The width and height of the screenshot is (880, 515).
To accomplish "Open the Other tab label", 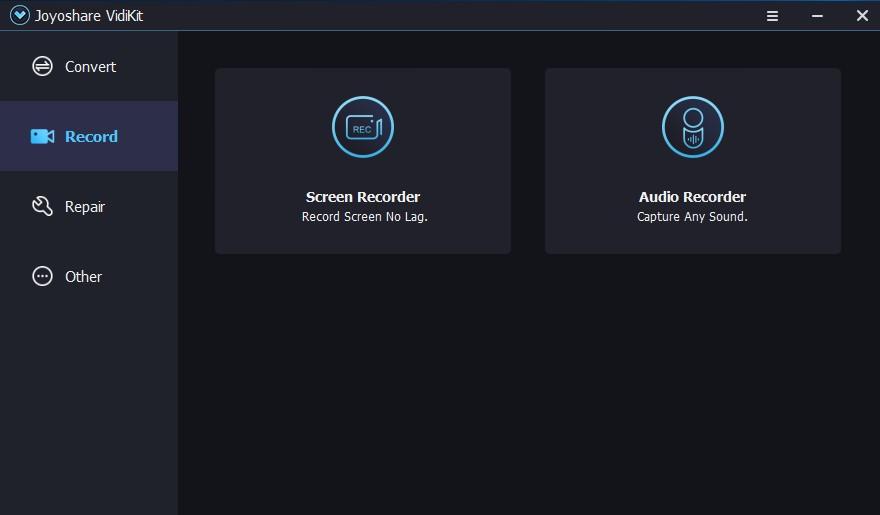I will pos(83,277).
